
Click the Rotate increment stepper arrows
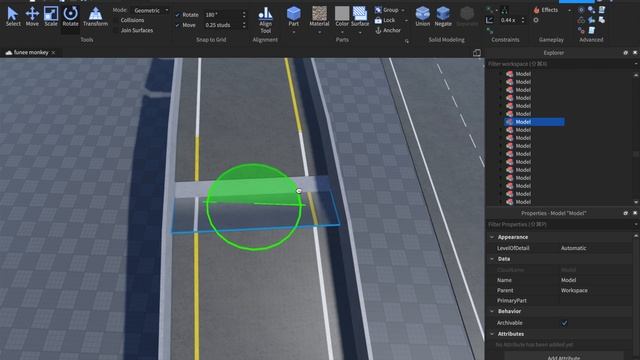[x=244, y=15]
